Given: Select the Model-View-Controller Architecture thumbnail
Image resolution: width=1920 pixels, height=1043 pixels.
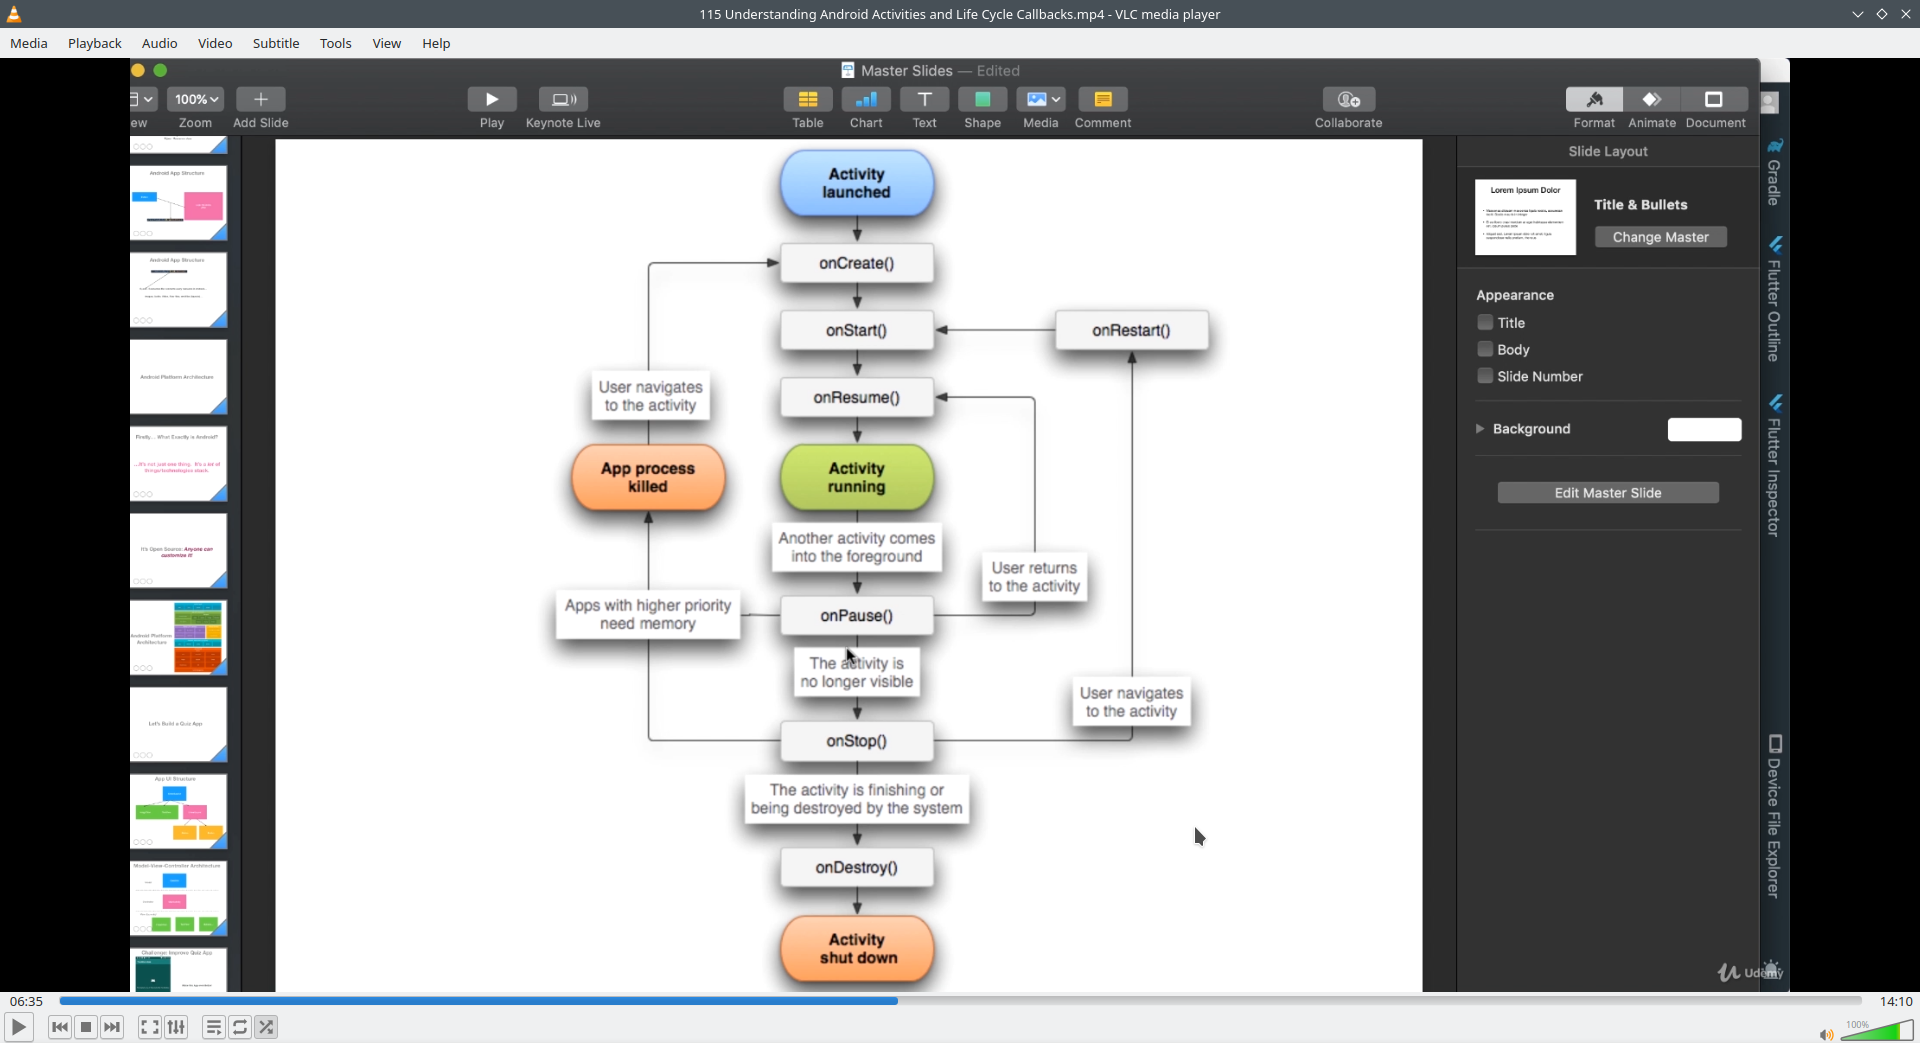Looking at the screenshot, I should [178, 898].
